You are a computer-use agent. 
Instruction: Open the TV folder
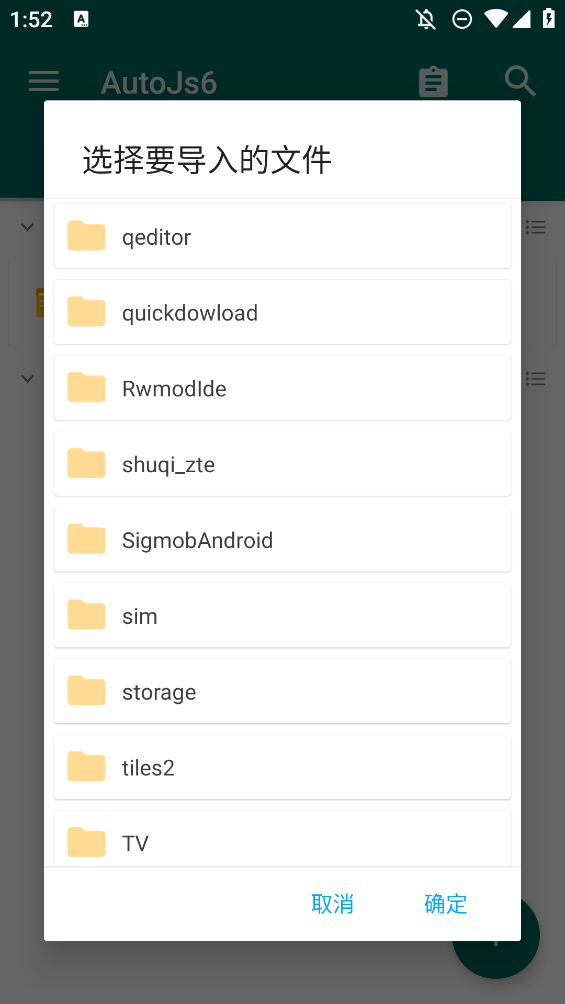[x=282, y=839]
